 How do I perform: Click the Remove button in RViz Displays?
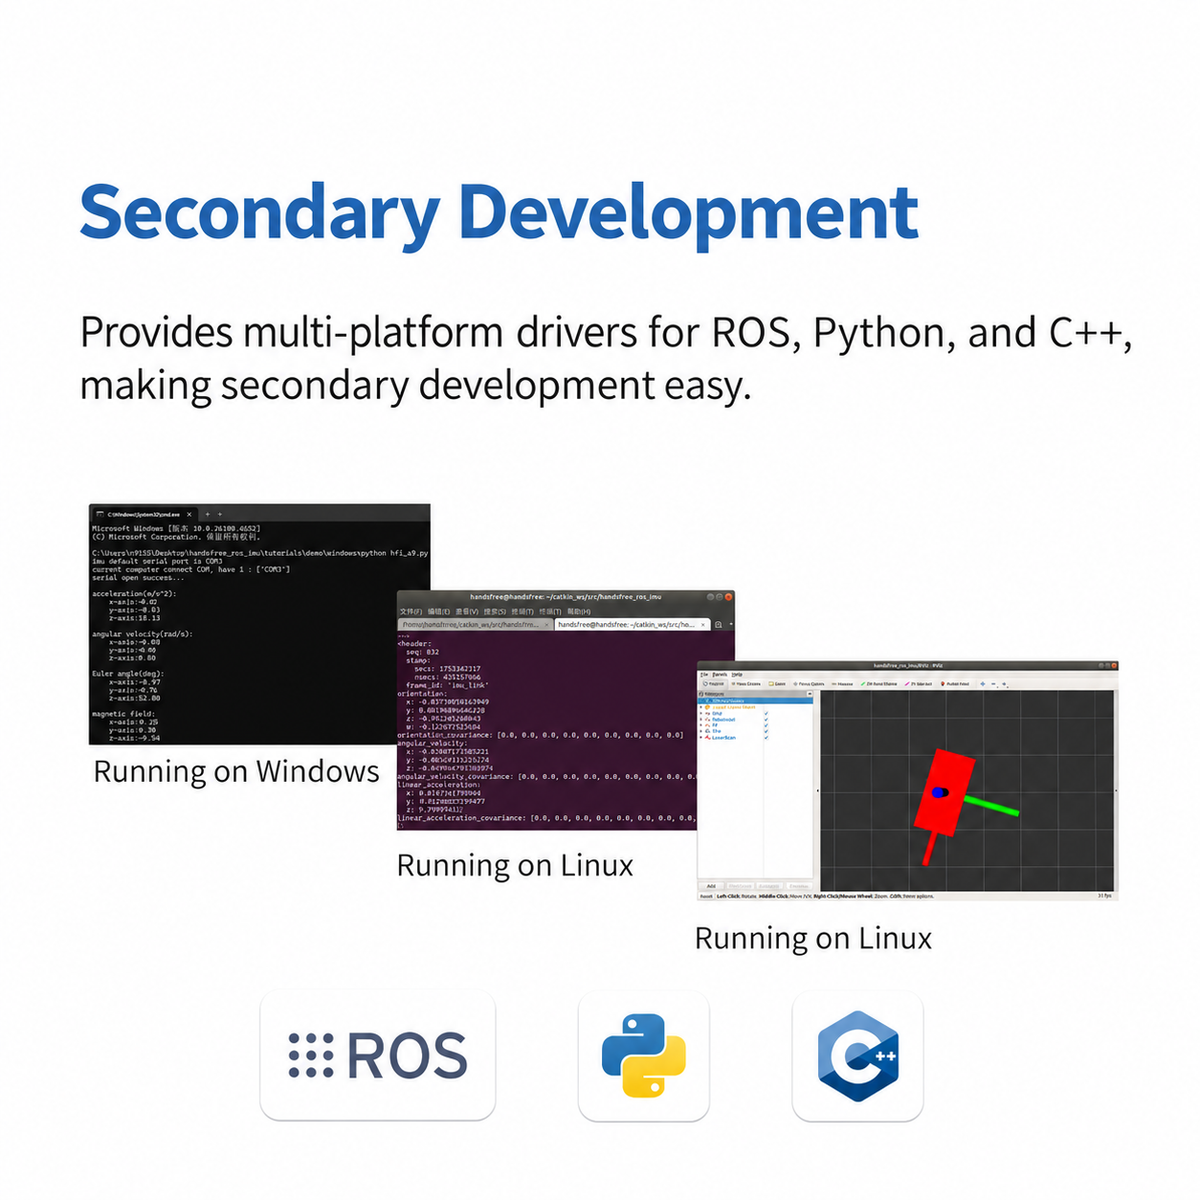pos(769,886)
